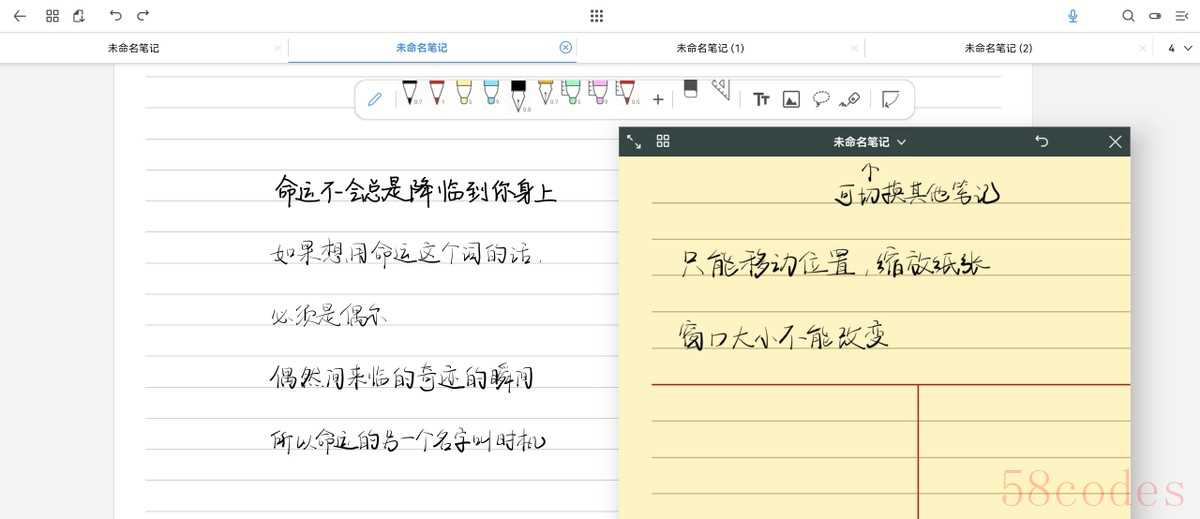Choose the orange-capped fountain pen
Screen dimensions: 1200x519
coord(545,93)
